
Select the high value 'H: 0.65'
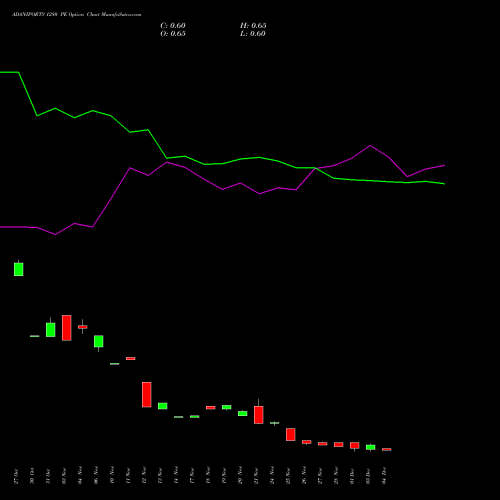253,26
